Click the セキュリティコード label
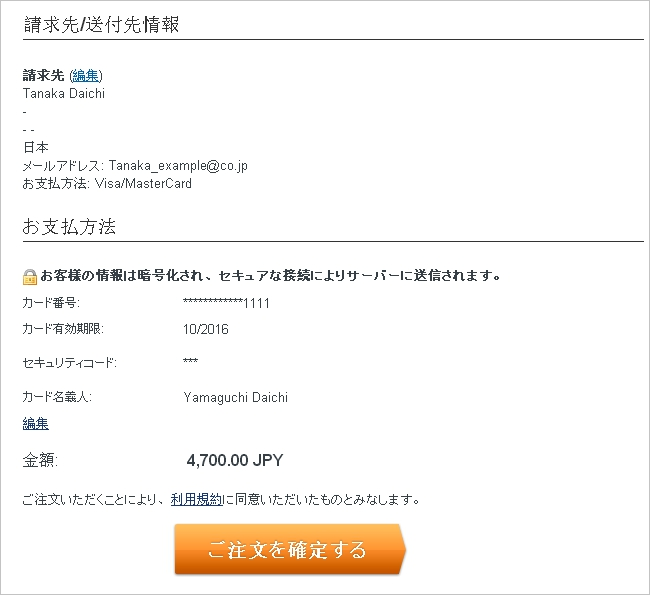Image resolution: width=650 pixels, height=595 pixels. pyautogui.click(x=69, y=362)
